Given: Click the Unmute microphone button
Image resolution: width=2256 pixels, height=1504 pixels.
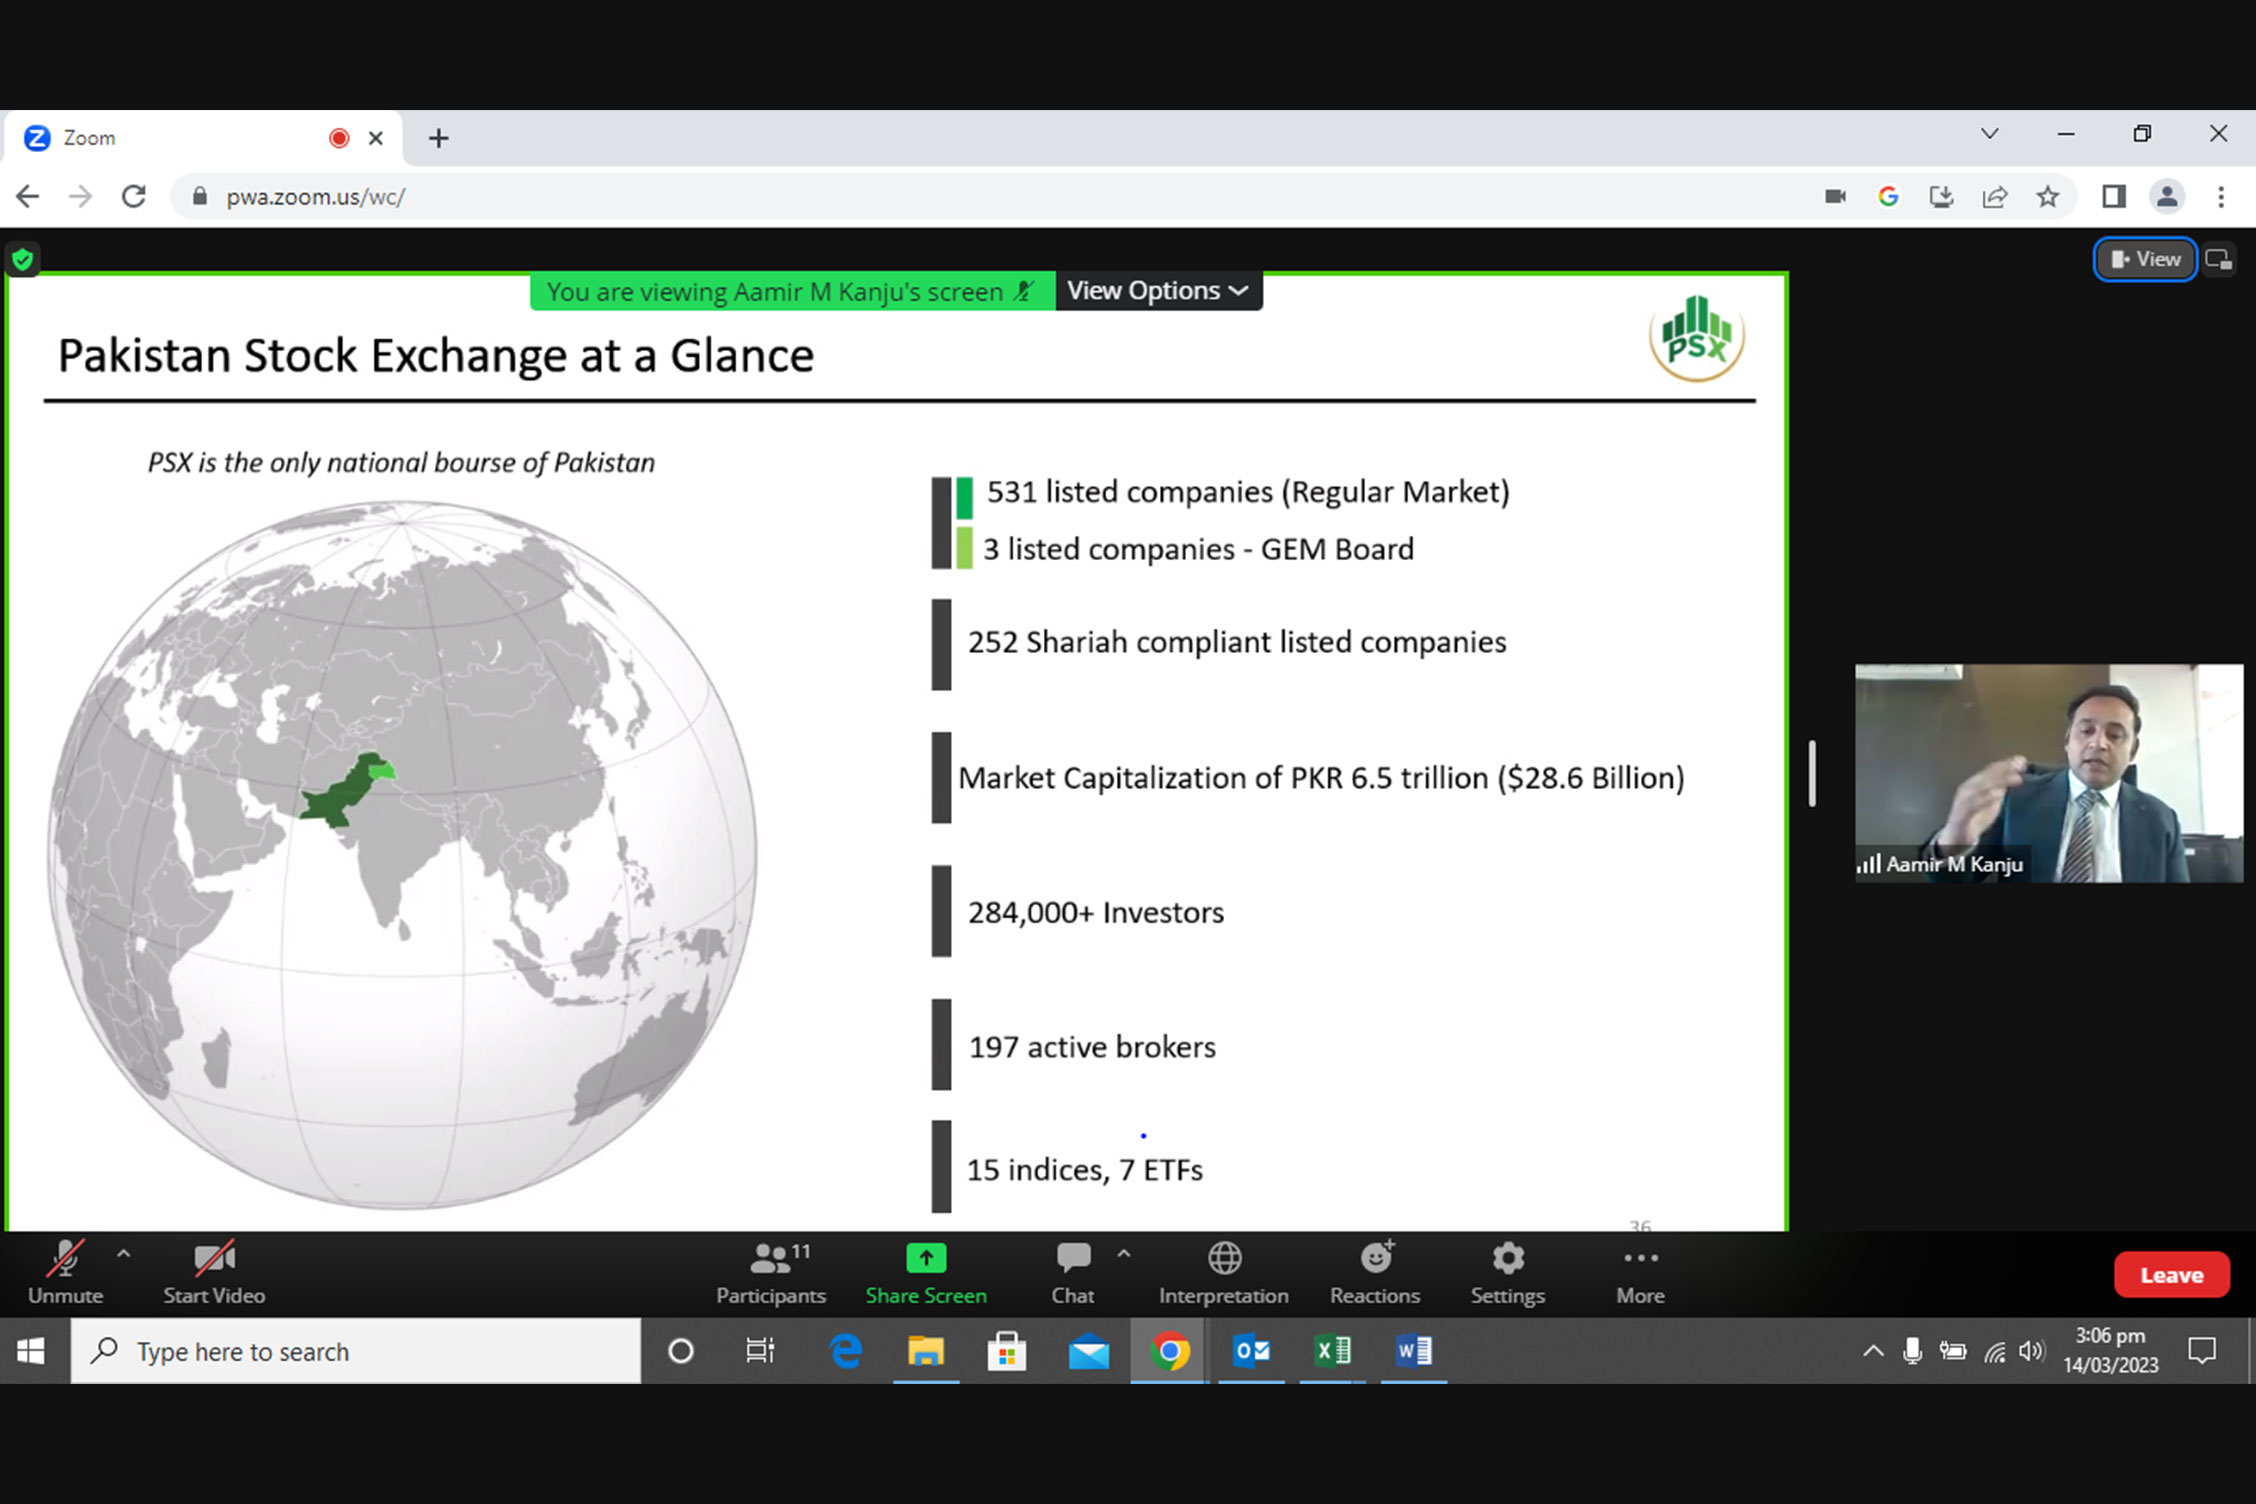Looking at the screenshot, I should [65, 1273].
